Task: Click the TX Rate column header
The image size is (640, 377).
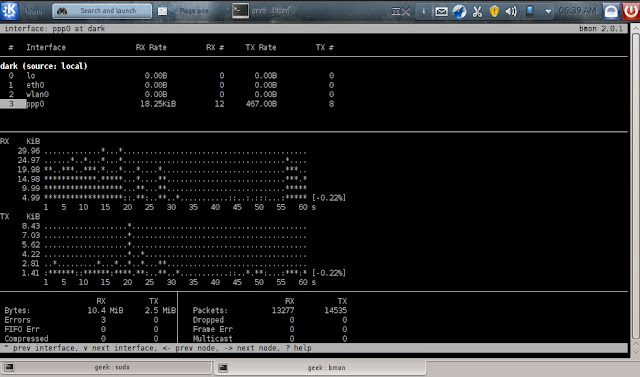Action: tap(261, 47)
